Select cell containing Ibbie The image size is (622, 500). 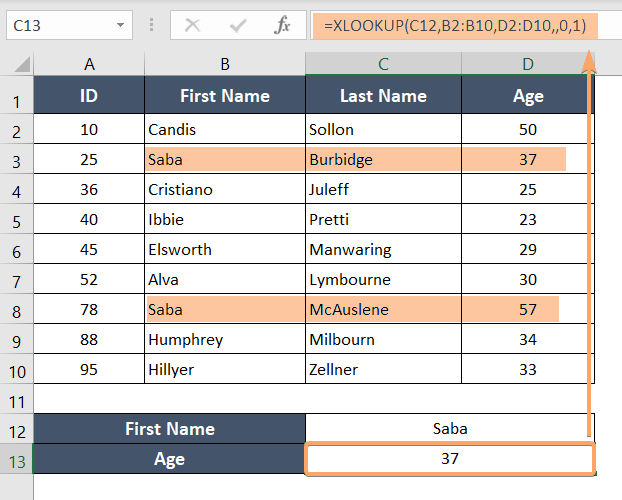click(225, 219)
